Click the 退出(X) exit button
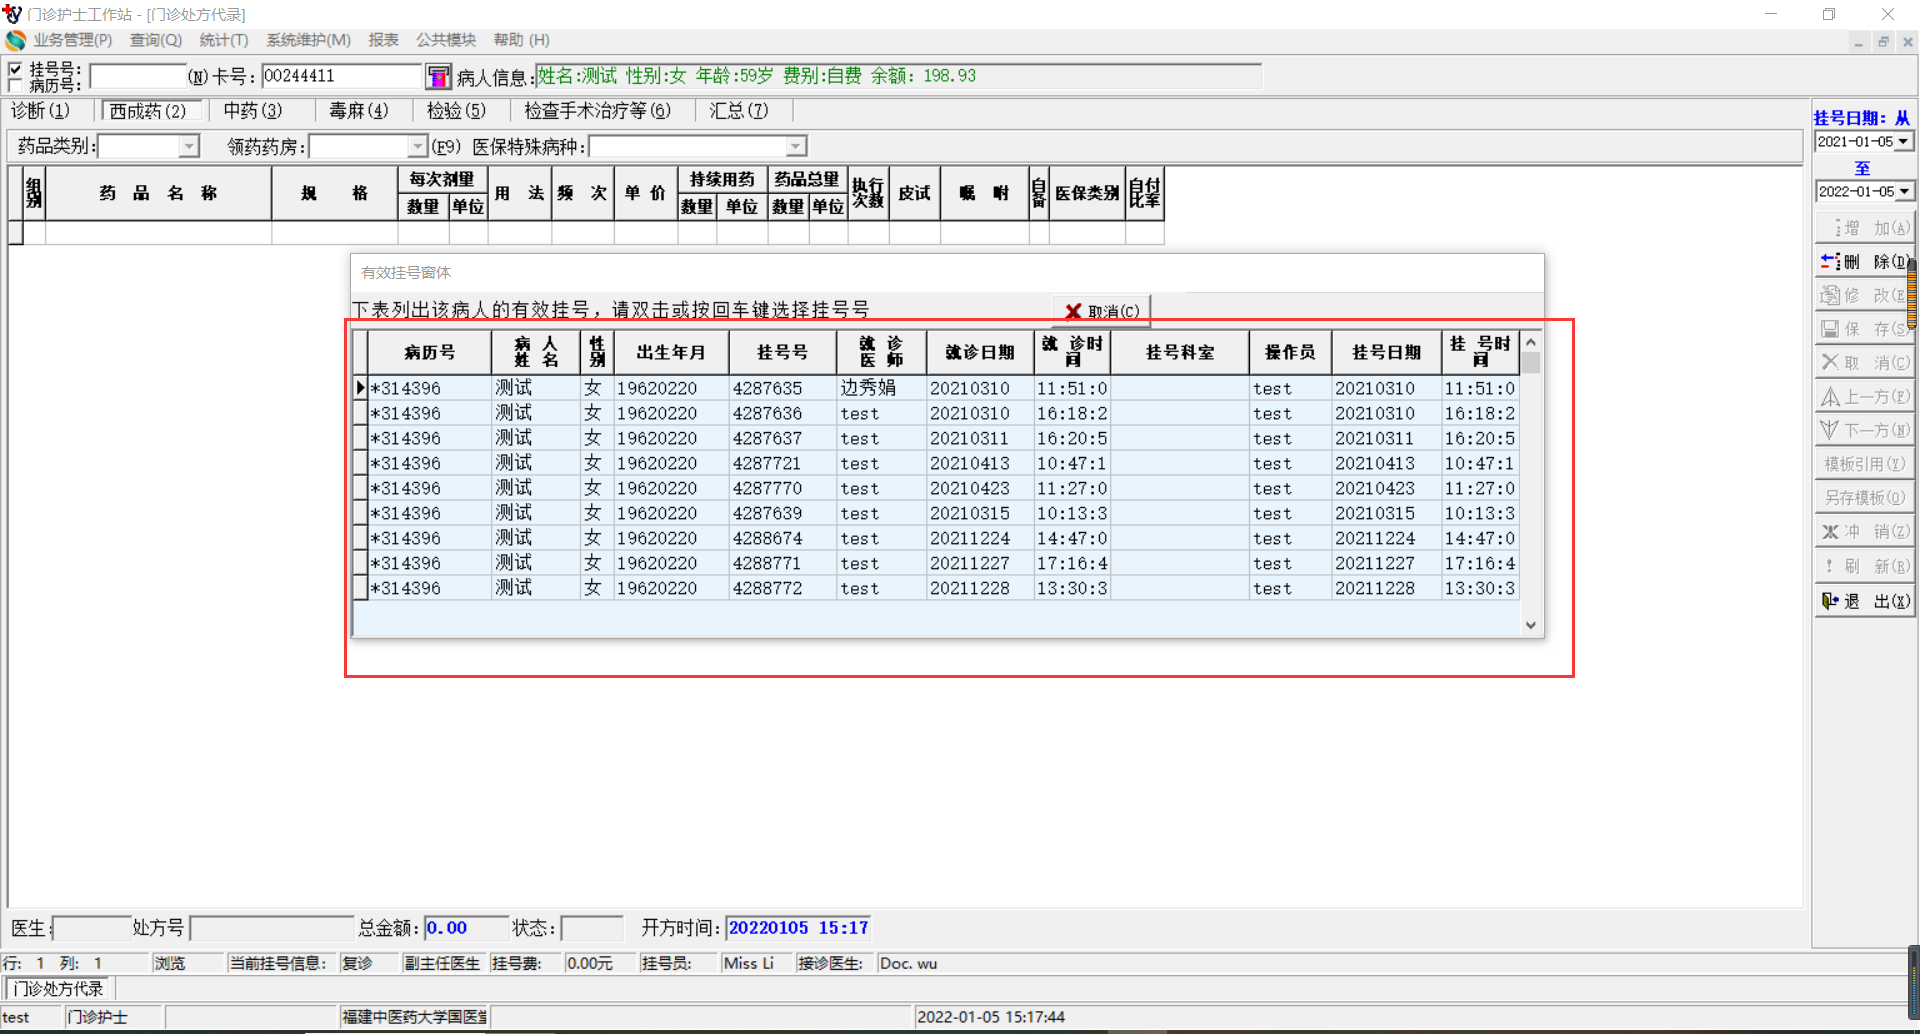Screen dimensions: 1920x1034 1863,601
